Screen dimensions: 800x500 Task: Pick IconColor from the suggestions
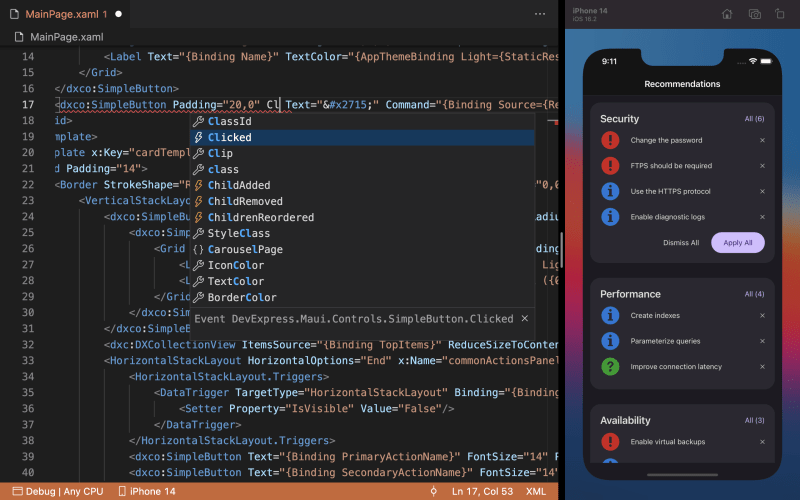[x=362, y=265]
